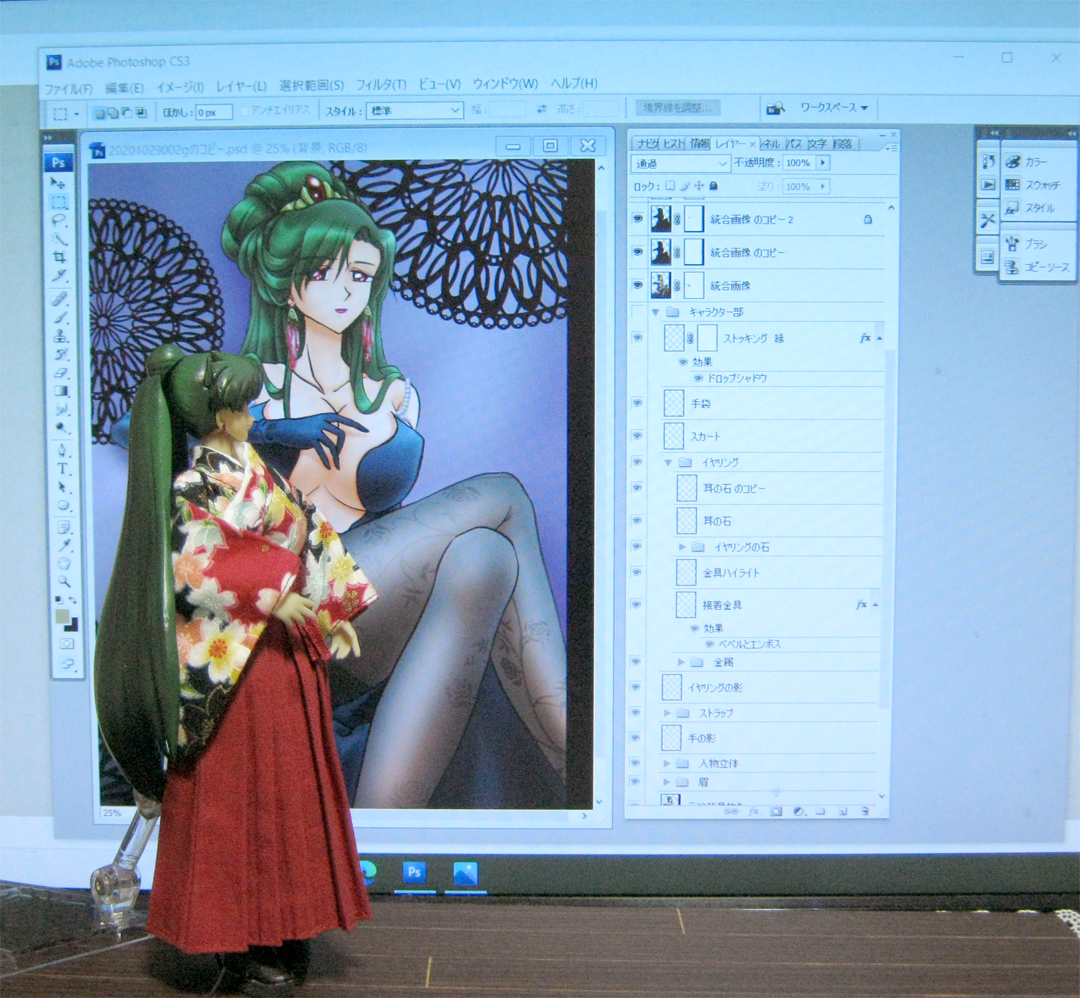
Task: Select the Lasso tool
Action: [x=59, y=220]
